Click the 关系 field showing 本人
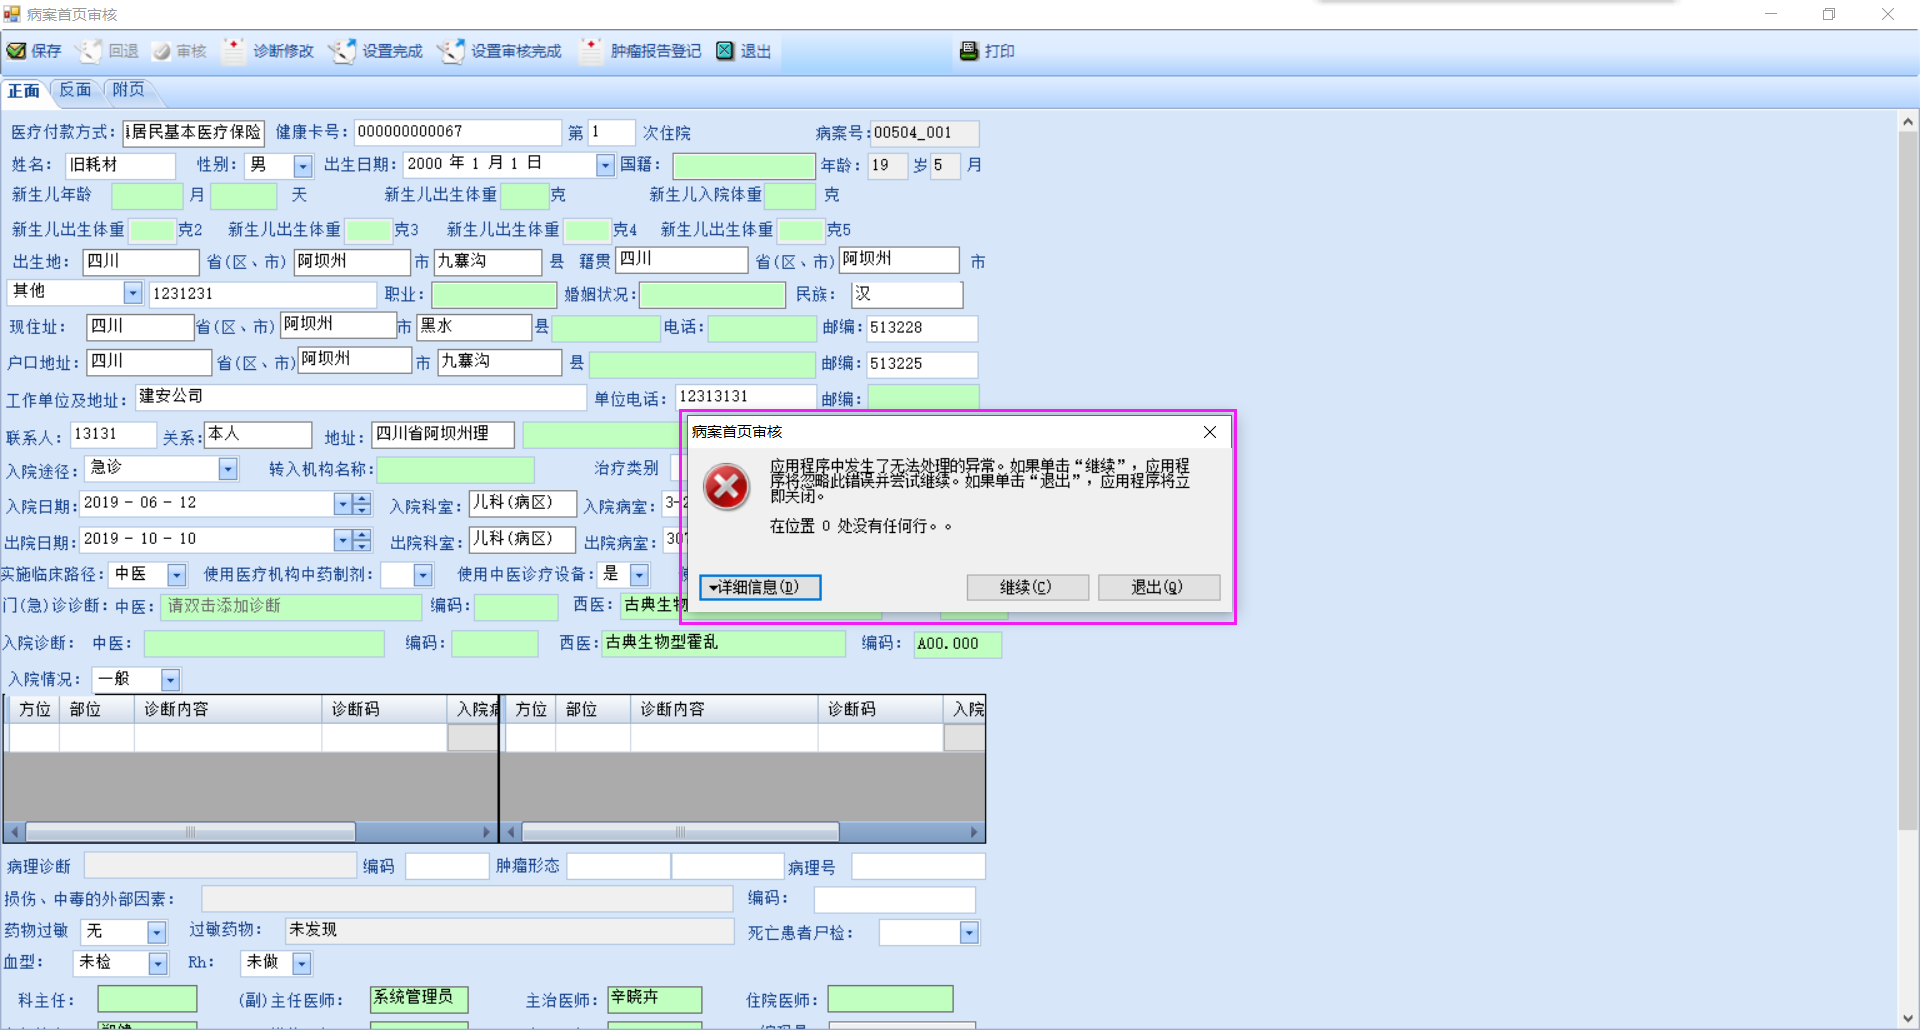The width and height of the screenshot is (1920, 1030). (x=258, y=435)
